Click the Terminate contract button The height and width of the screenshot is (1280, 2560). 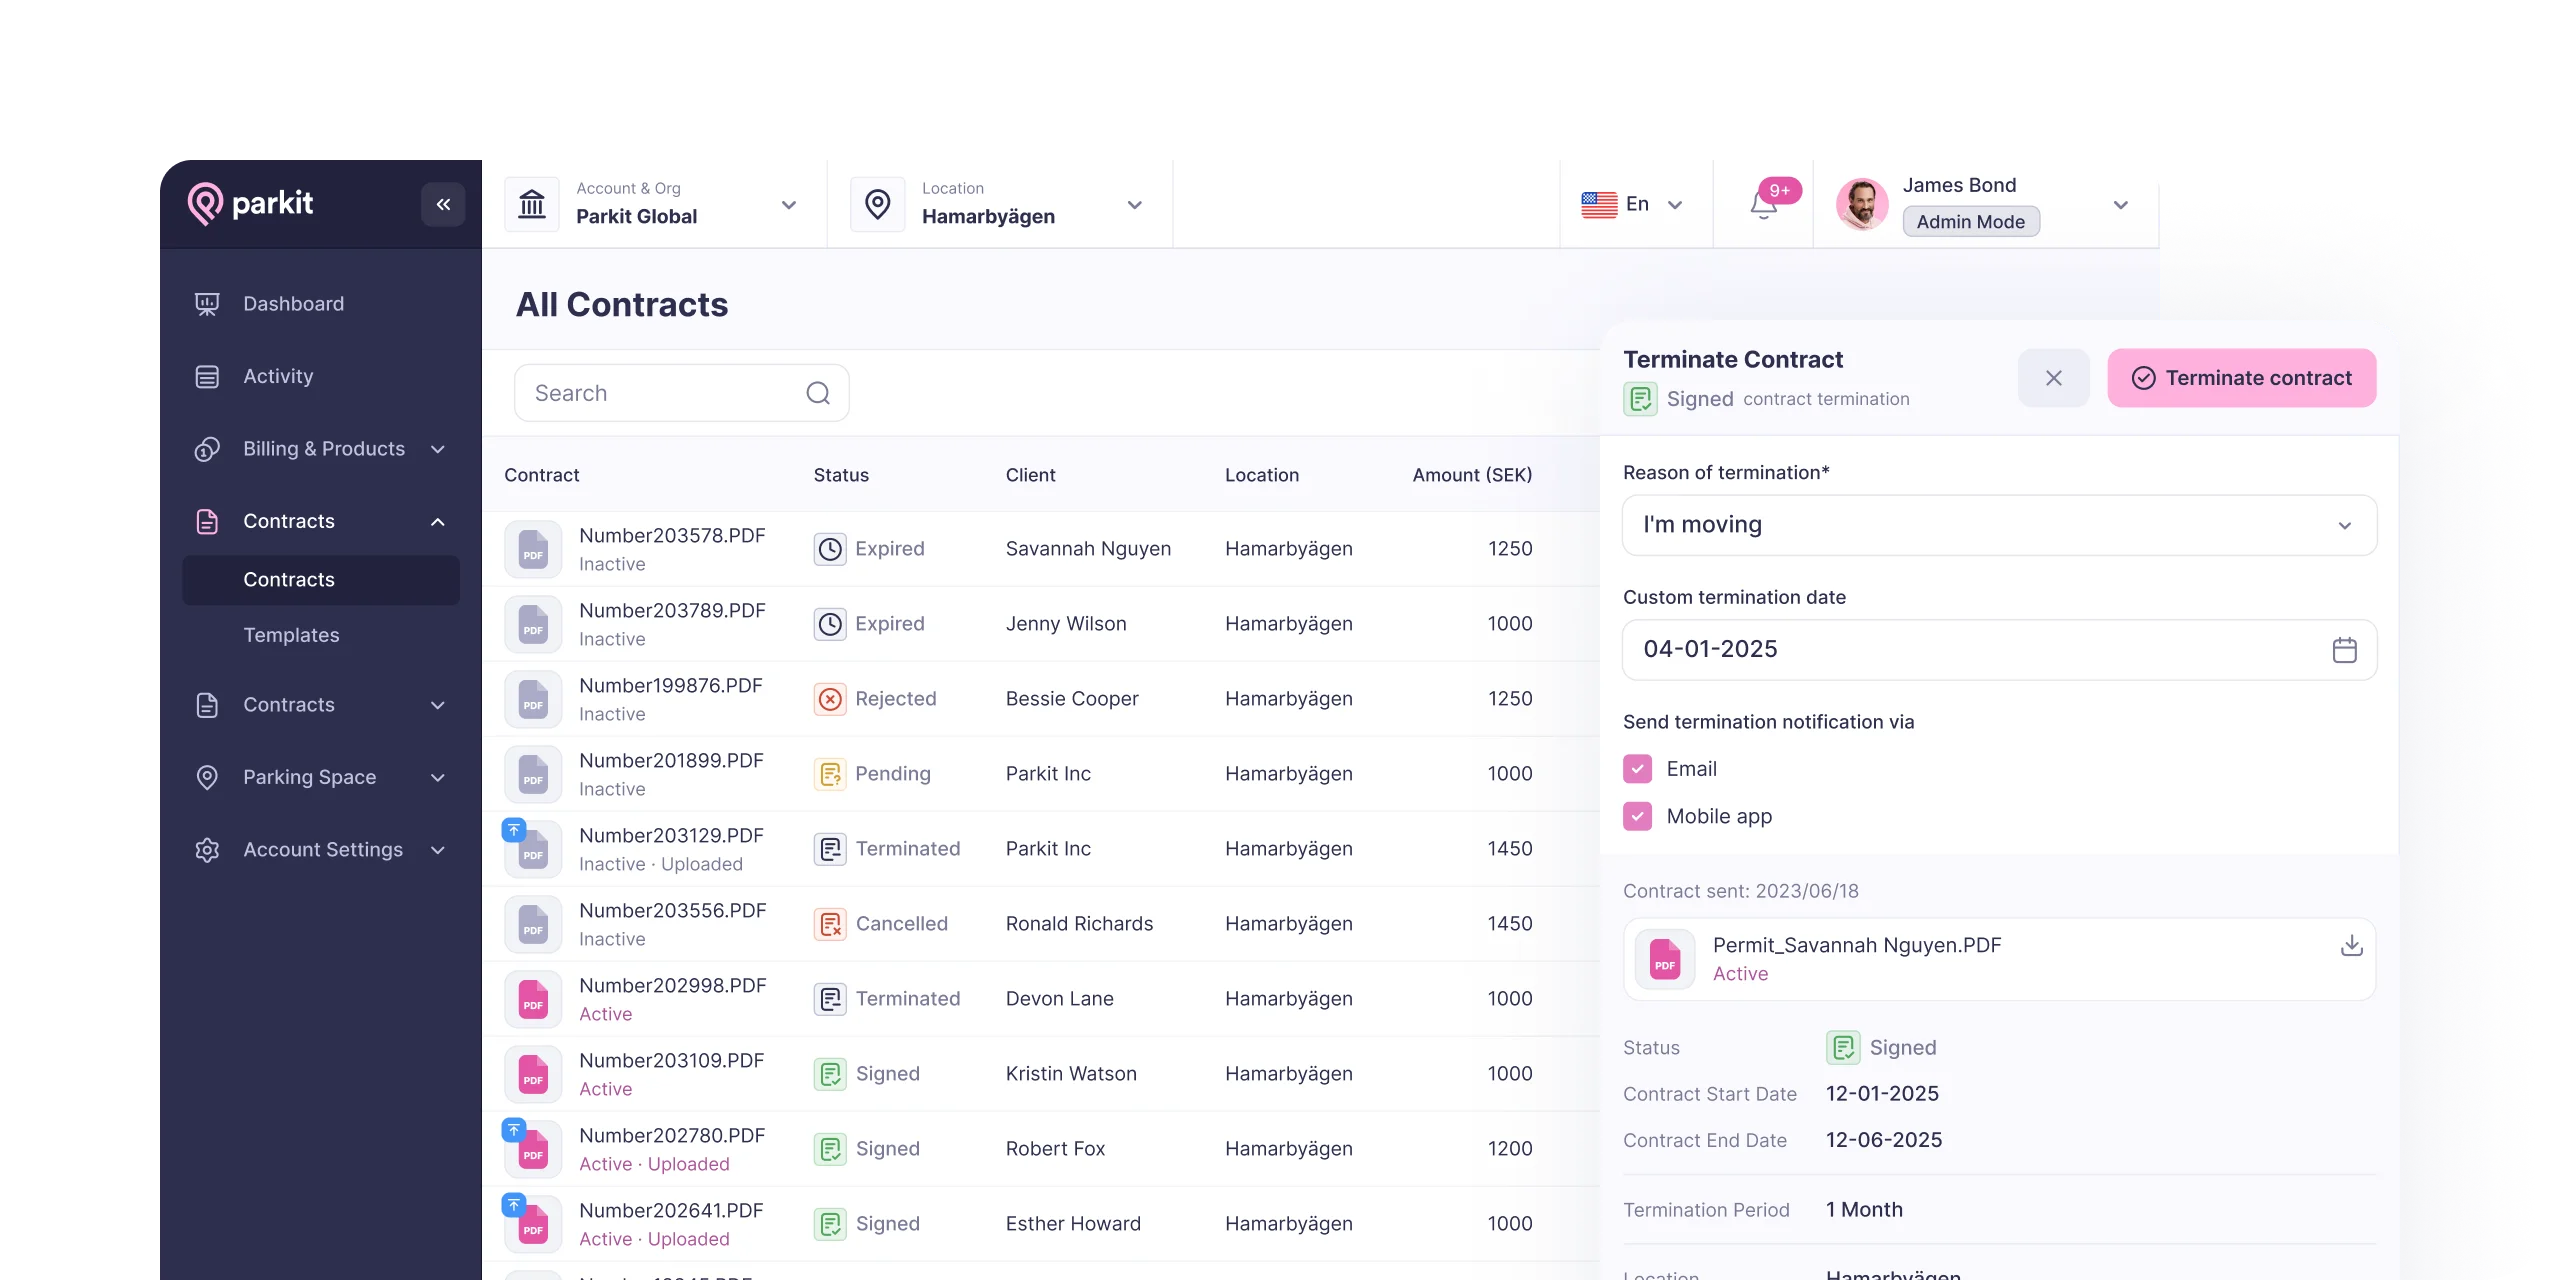click(x=2241, y=377)
